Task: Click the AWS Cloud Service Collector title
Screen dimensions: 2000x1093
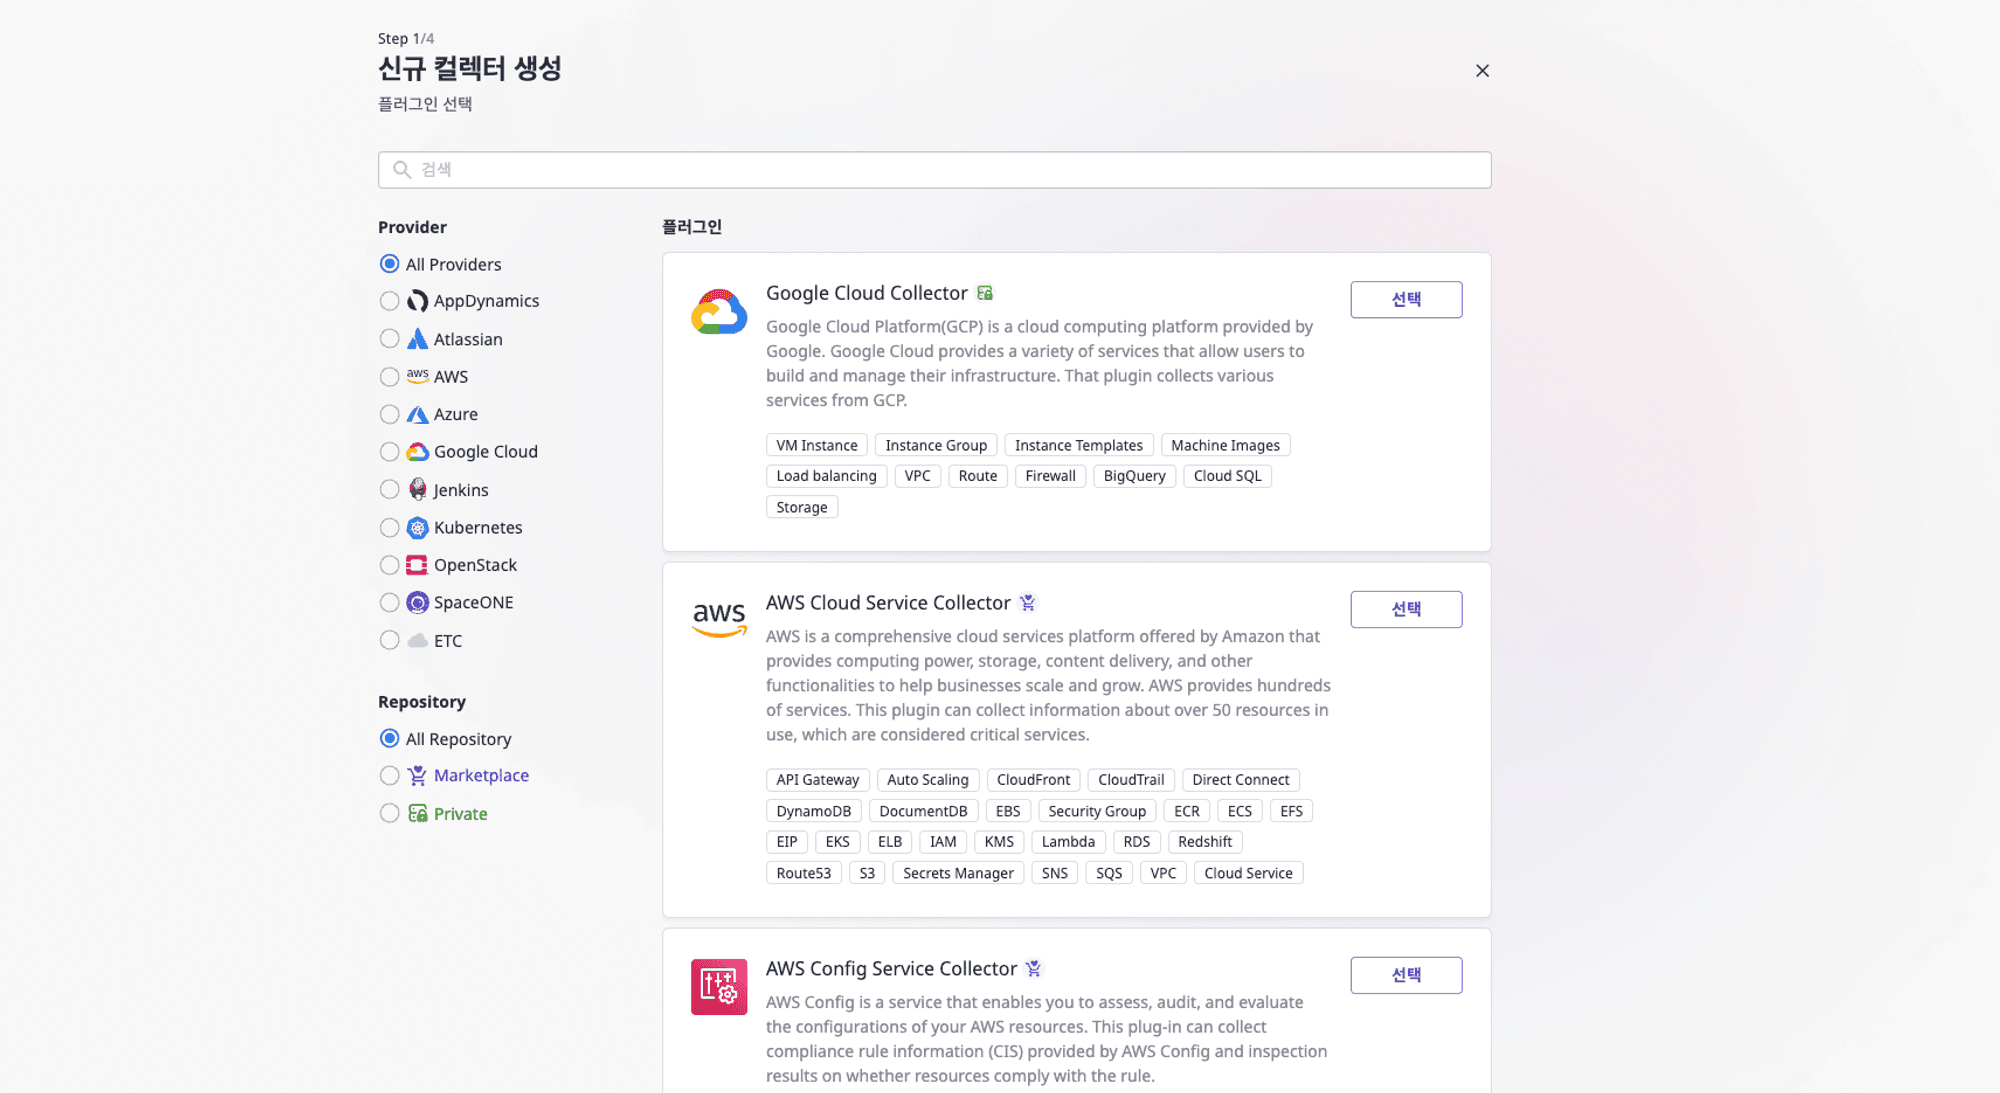Action: click(x=888, y=603)
